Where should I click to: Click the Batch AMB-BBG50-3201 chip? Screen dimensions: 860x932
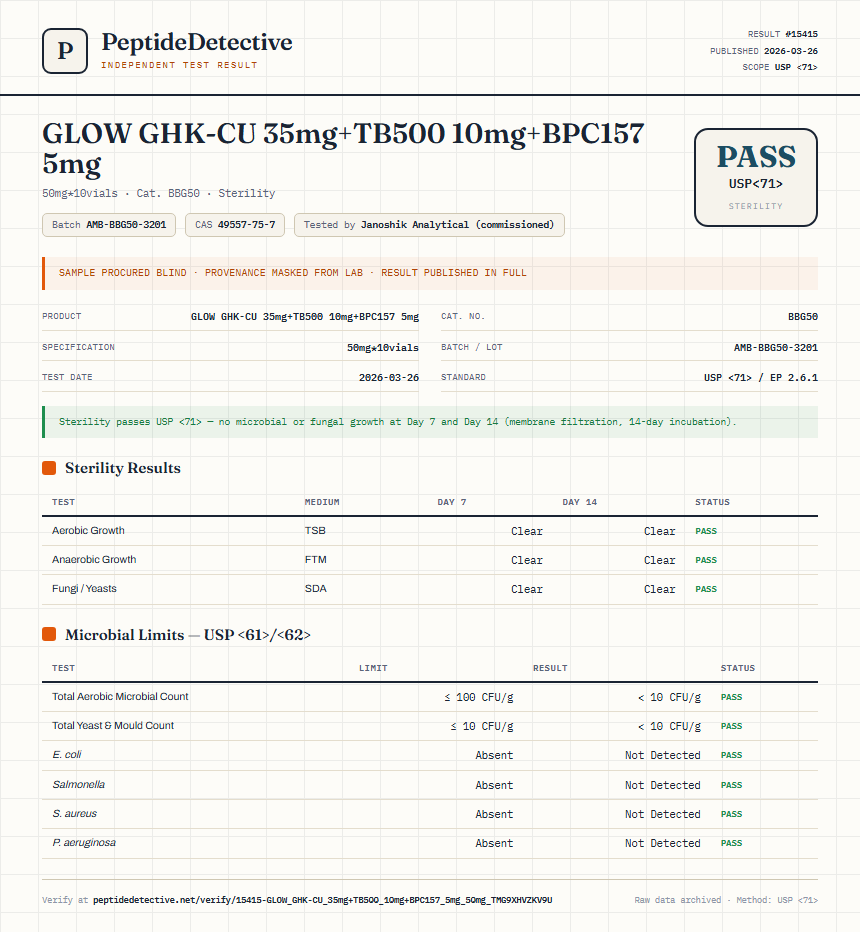point(109,225)
